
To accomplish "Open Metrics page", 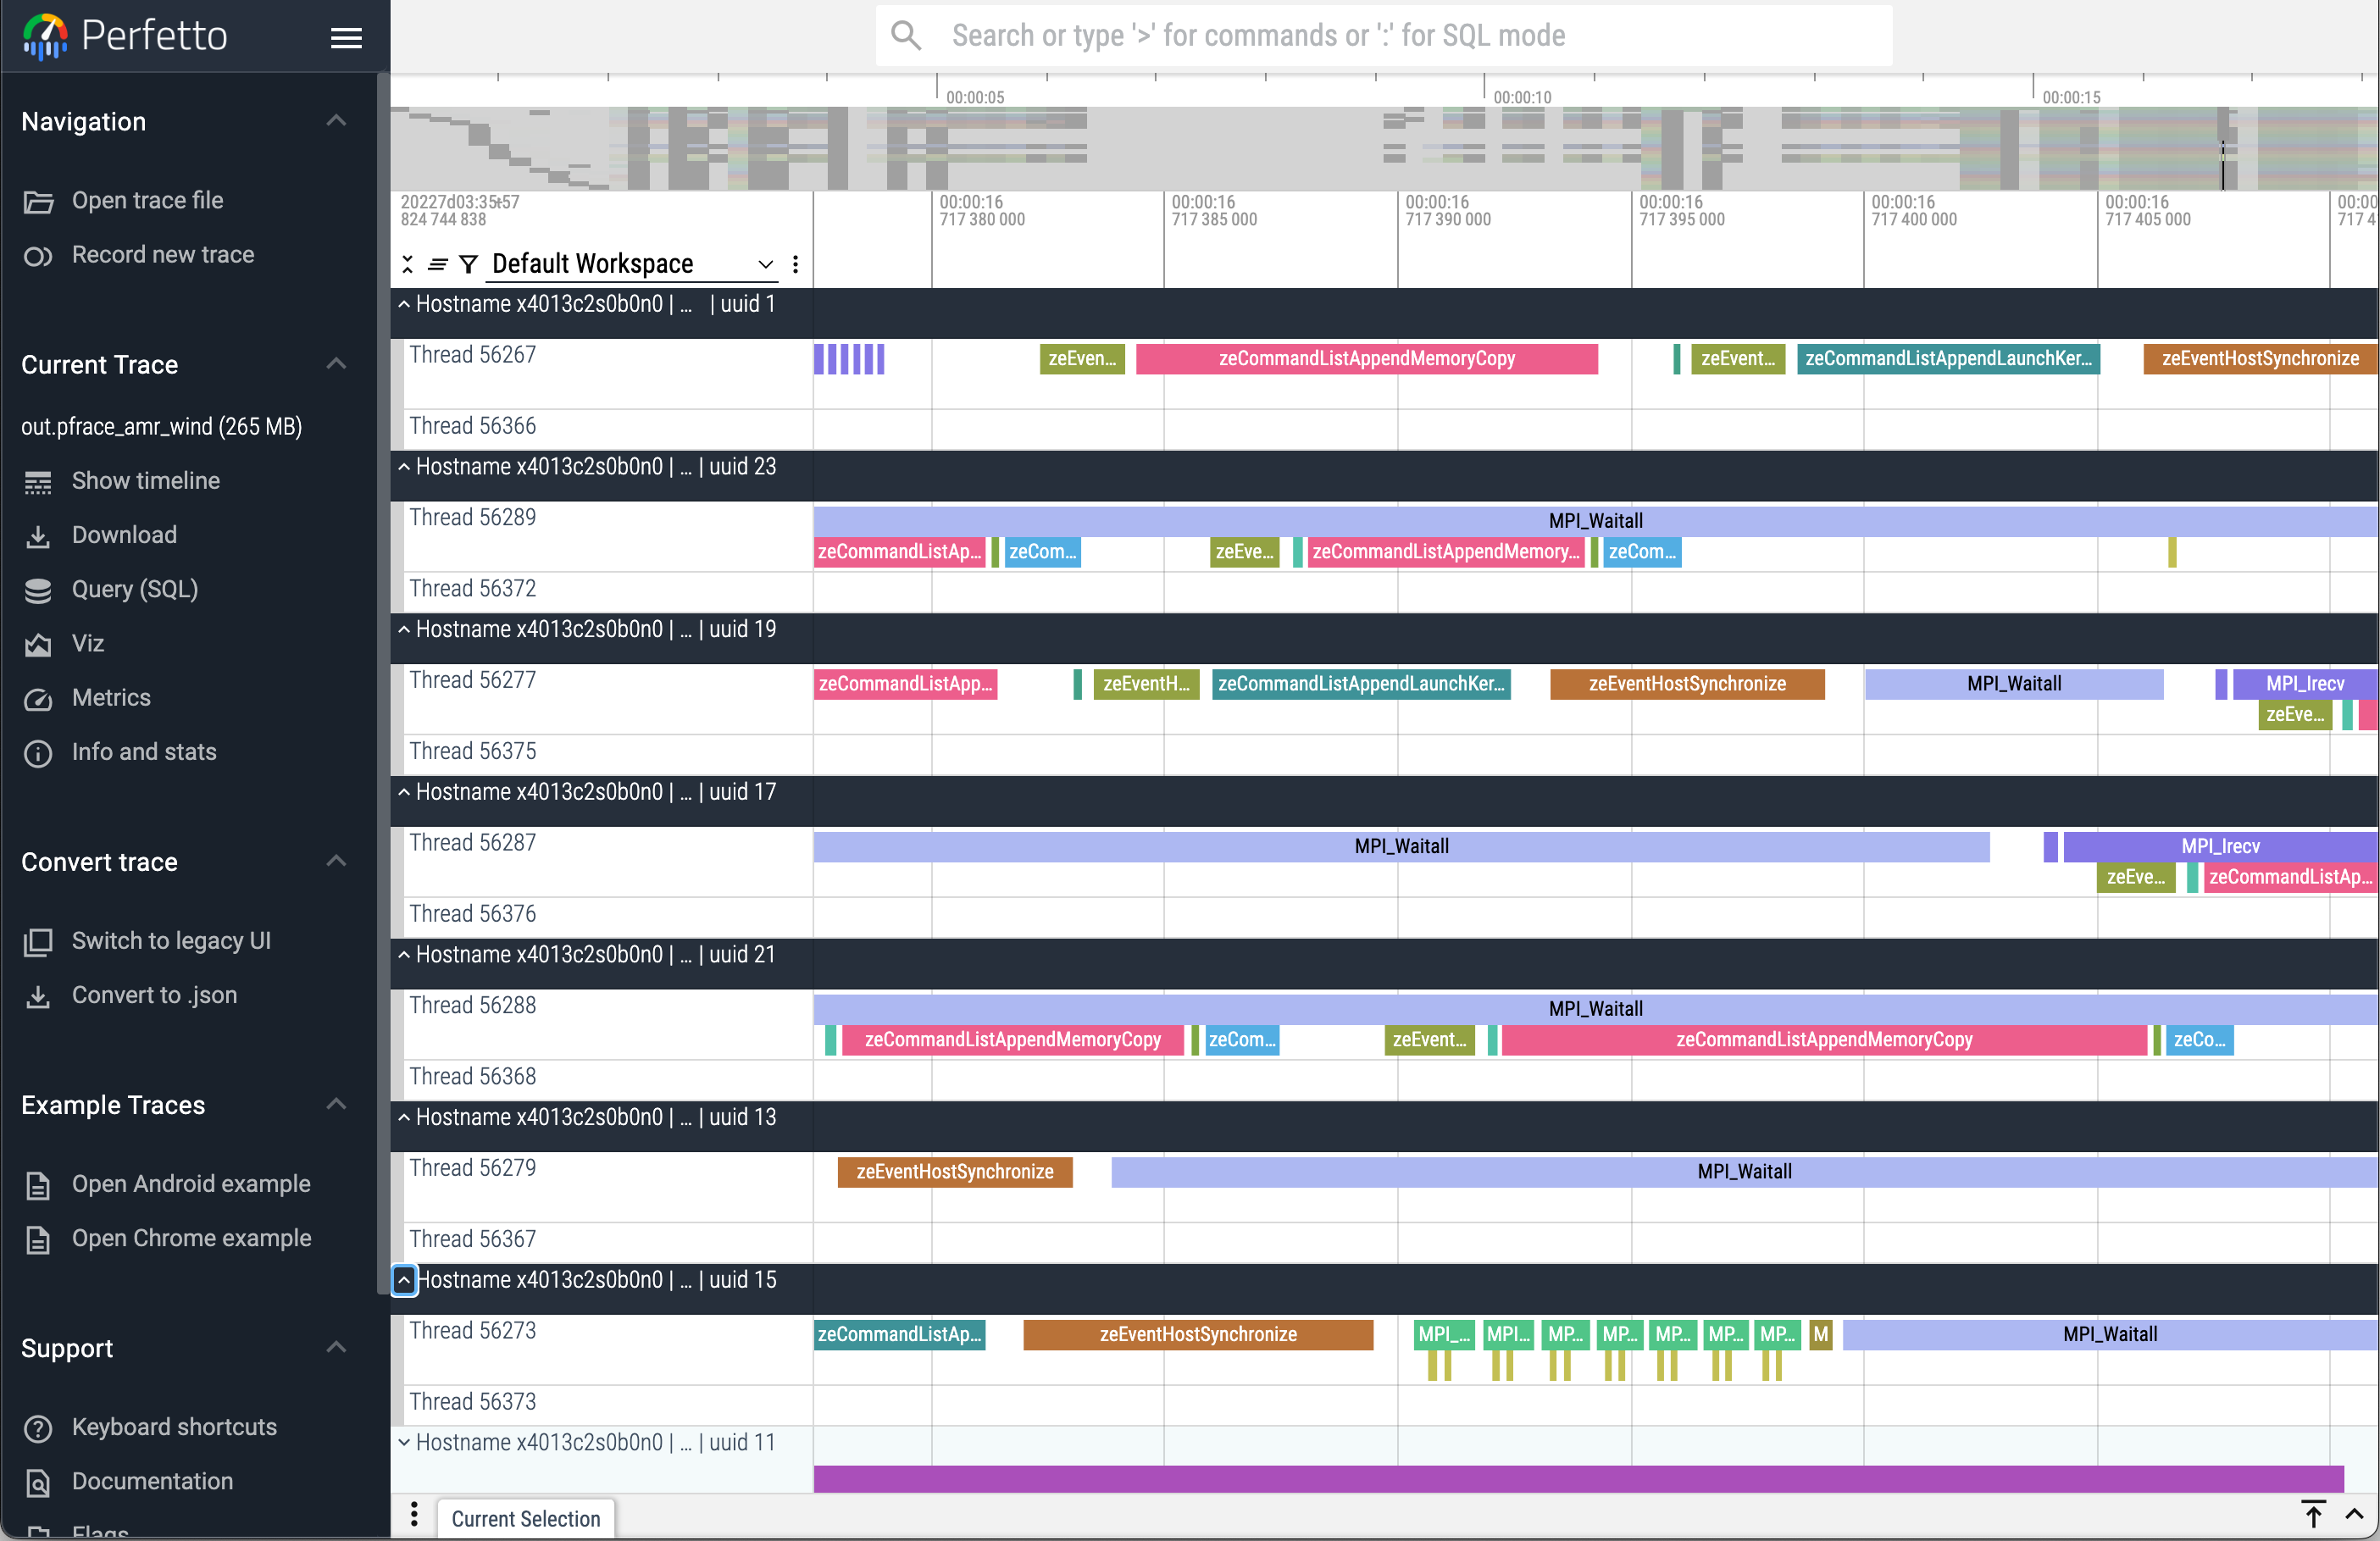I will tap(111, 697).
